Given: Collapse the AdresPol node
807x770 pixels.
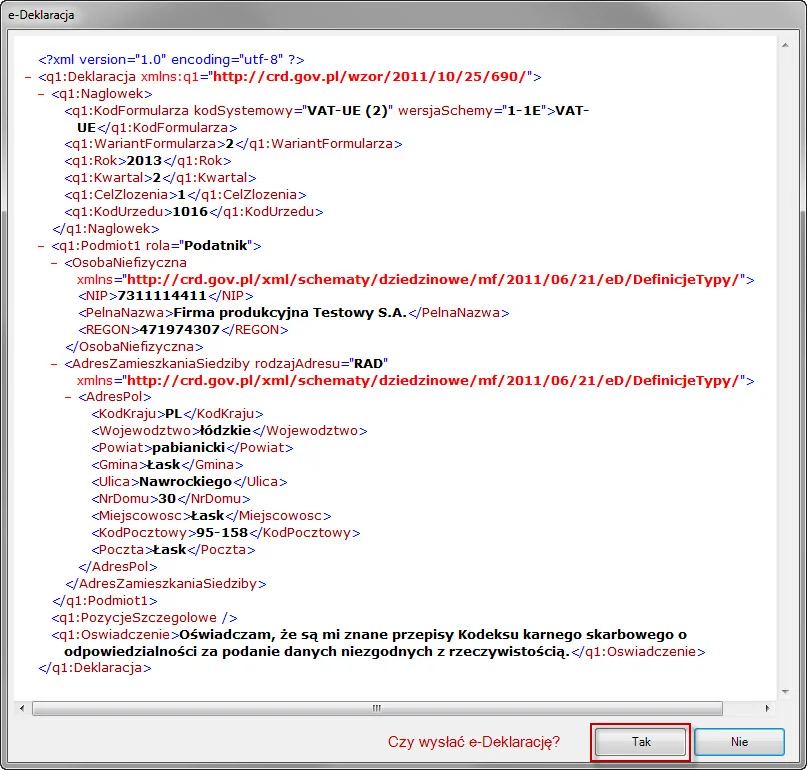Looking at the screenshot, I should [67, 397].
